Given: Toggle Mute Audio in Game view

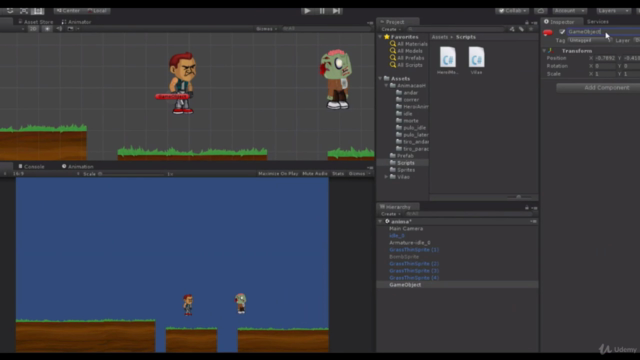Looking at the screenshot, I should (x=315, y=174).
